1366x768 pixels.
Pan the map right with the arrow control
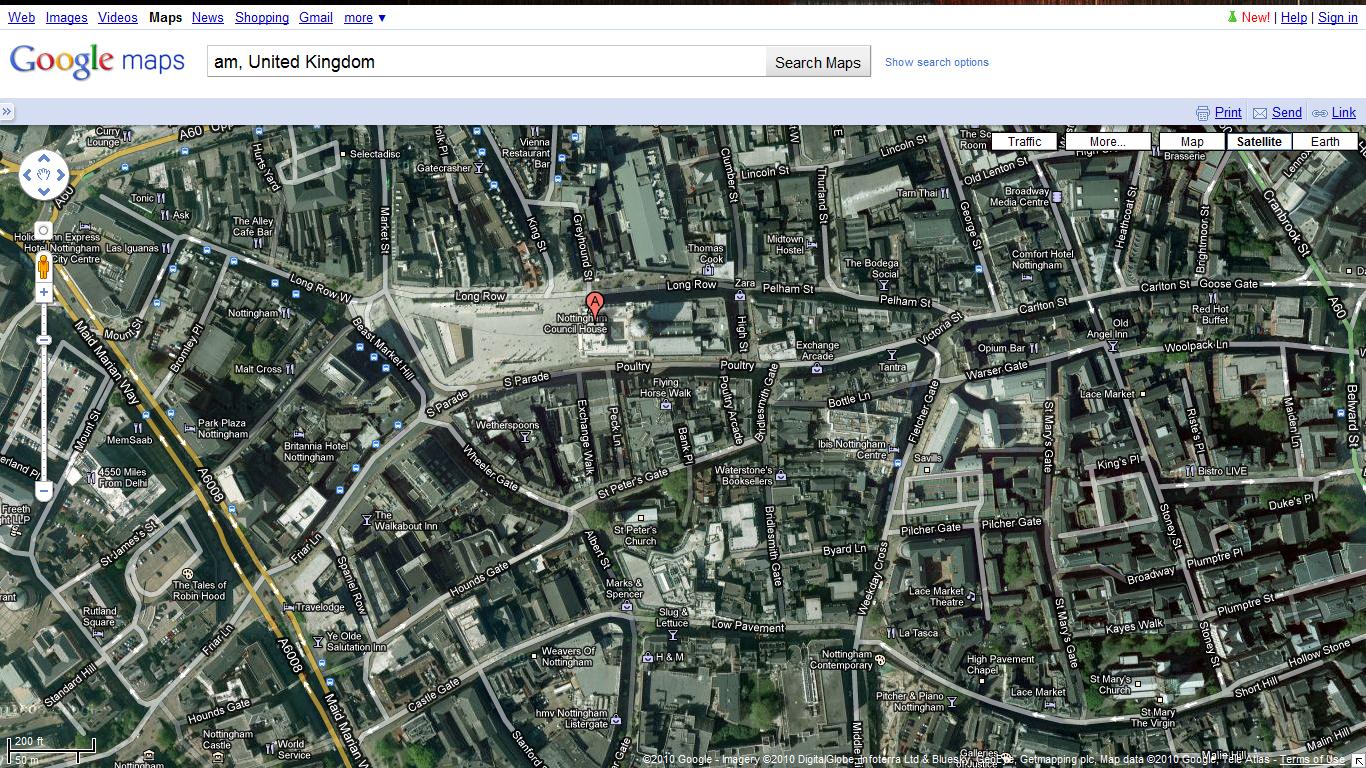click(x=61, y=176)
